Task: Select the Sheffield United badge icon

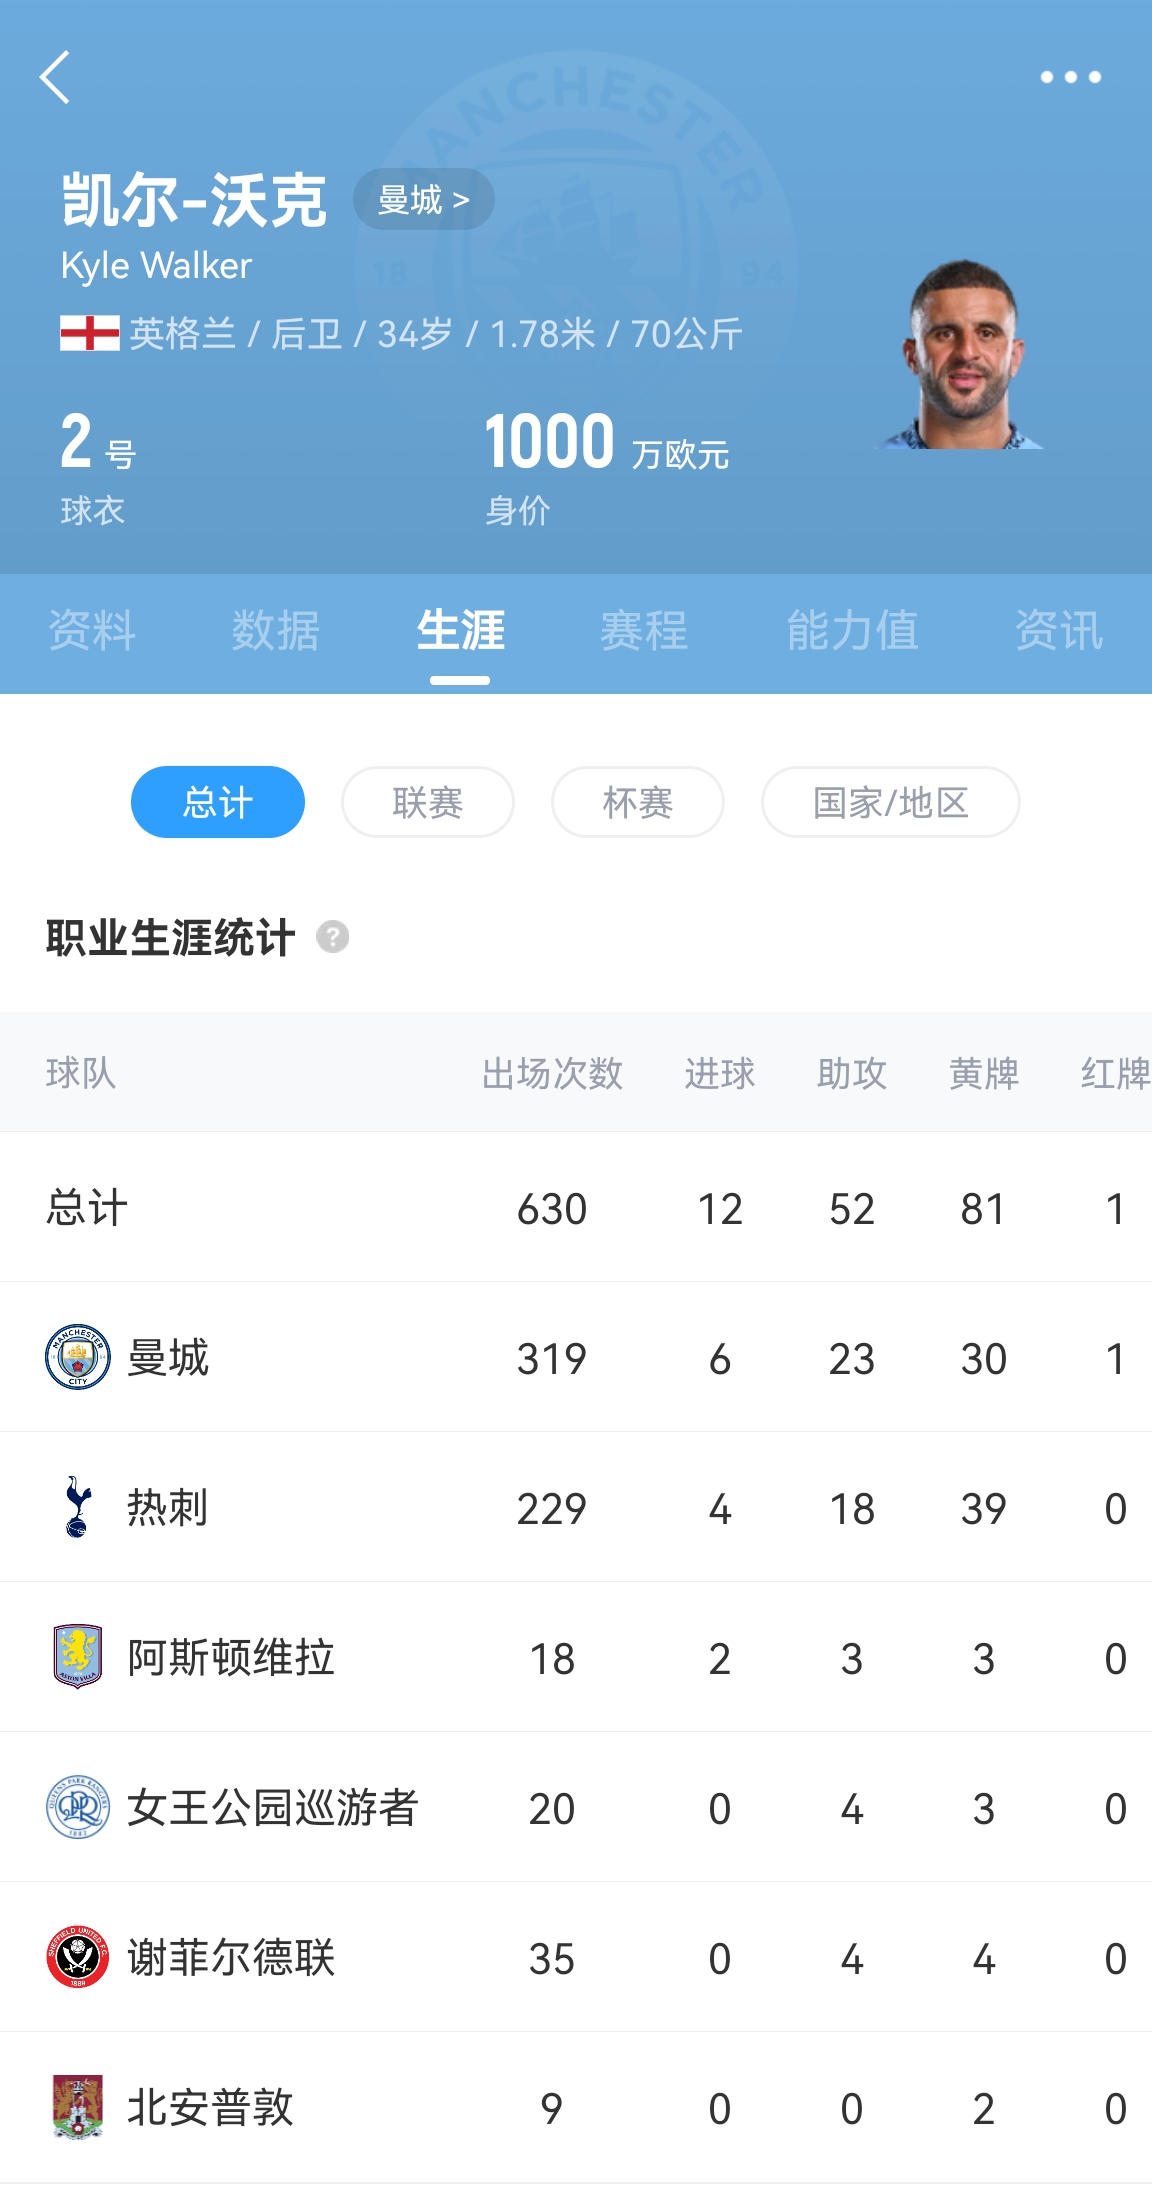Action: click(78, 1954)
